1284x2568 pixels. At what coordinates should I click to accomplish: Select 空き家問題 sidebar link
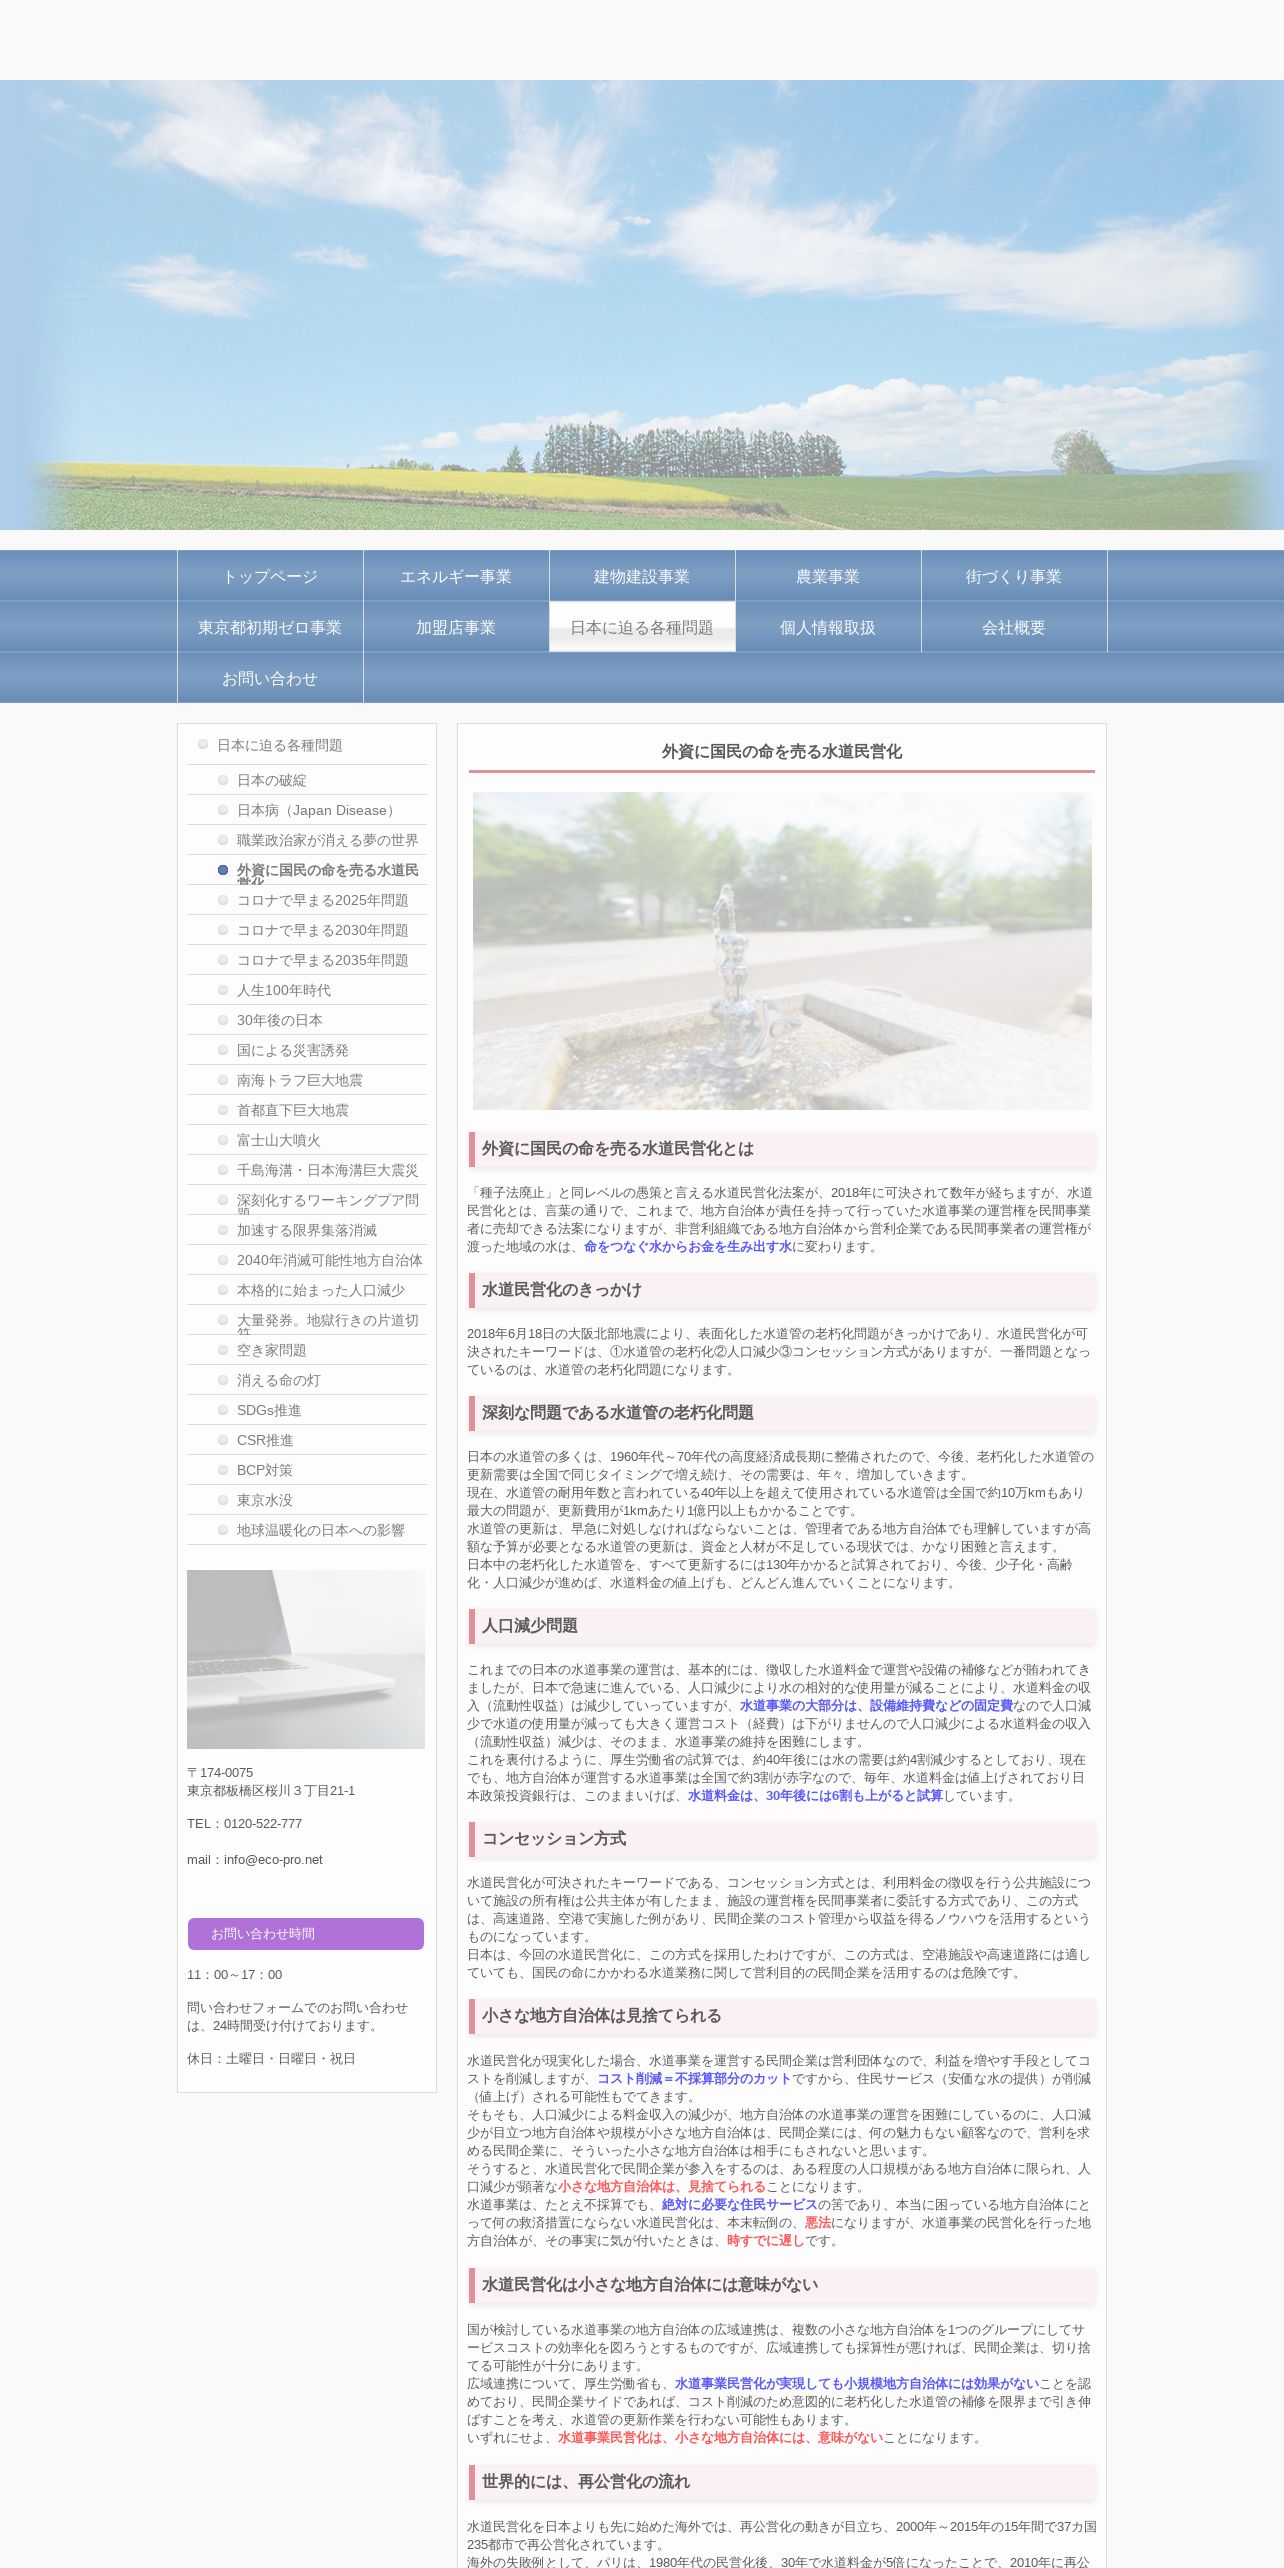click(307, 1350)
